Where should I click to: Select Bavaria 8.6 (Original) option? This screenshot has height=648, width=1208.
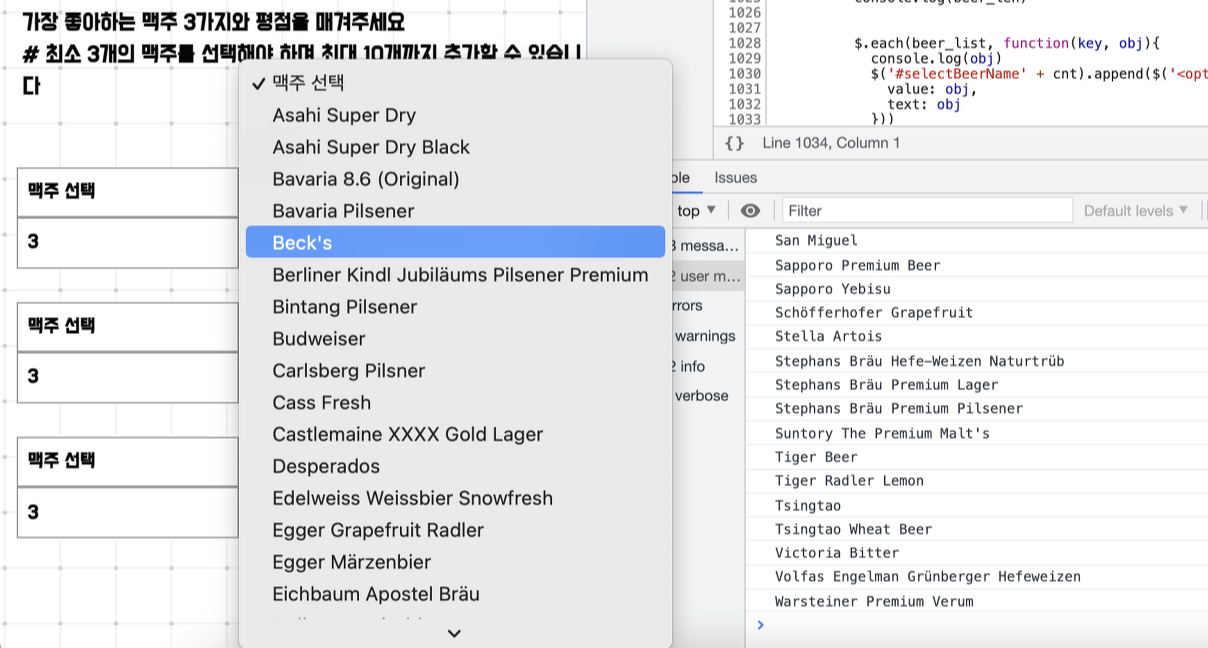tap(455, 179)
